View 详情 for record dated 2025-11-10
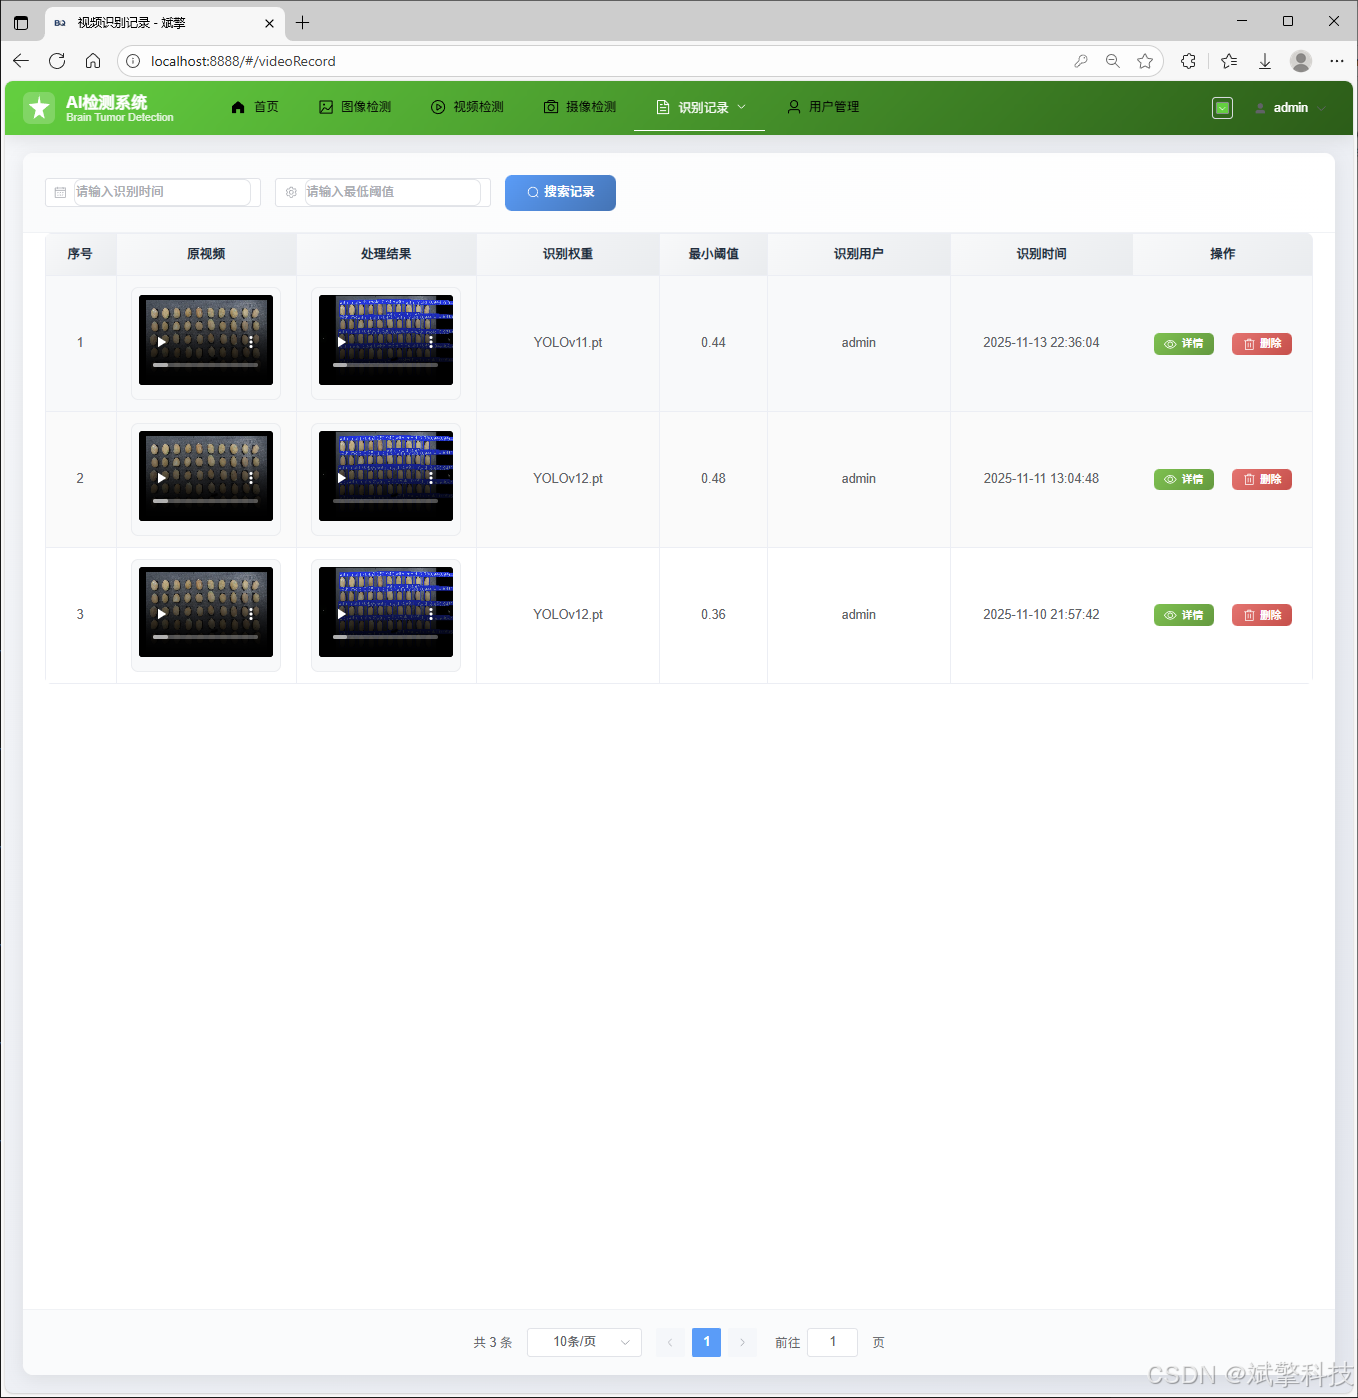Image resolution: width=1358 pixels, height=1398 pixels. point(1183,616)
